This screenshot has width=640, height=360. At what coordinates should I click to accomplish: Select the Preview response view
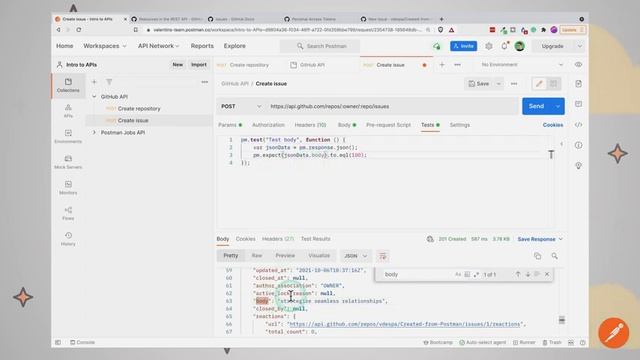[285, 256]
